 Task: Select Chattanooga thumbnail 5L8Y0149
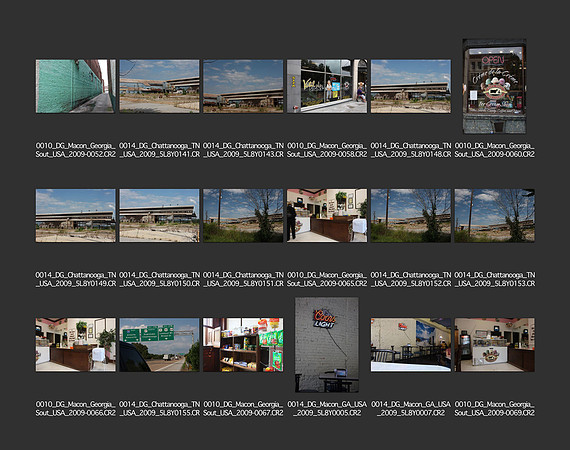click(76, 216)
